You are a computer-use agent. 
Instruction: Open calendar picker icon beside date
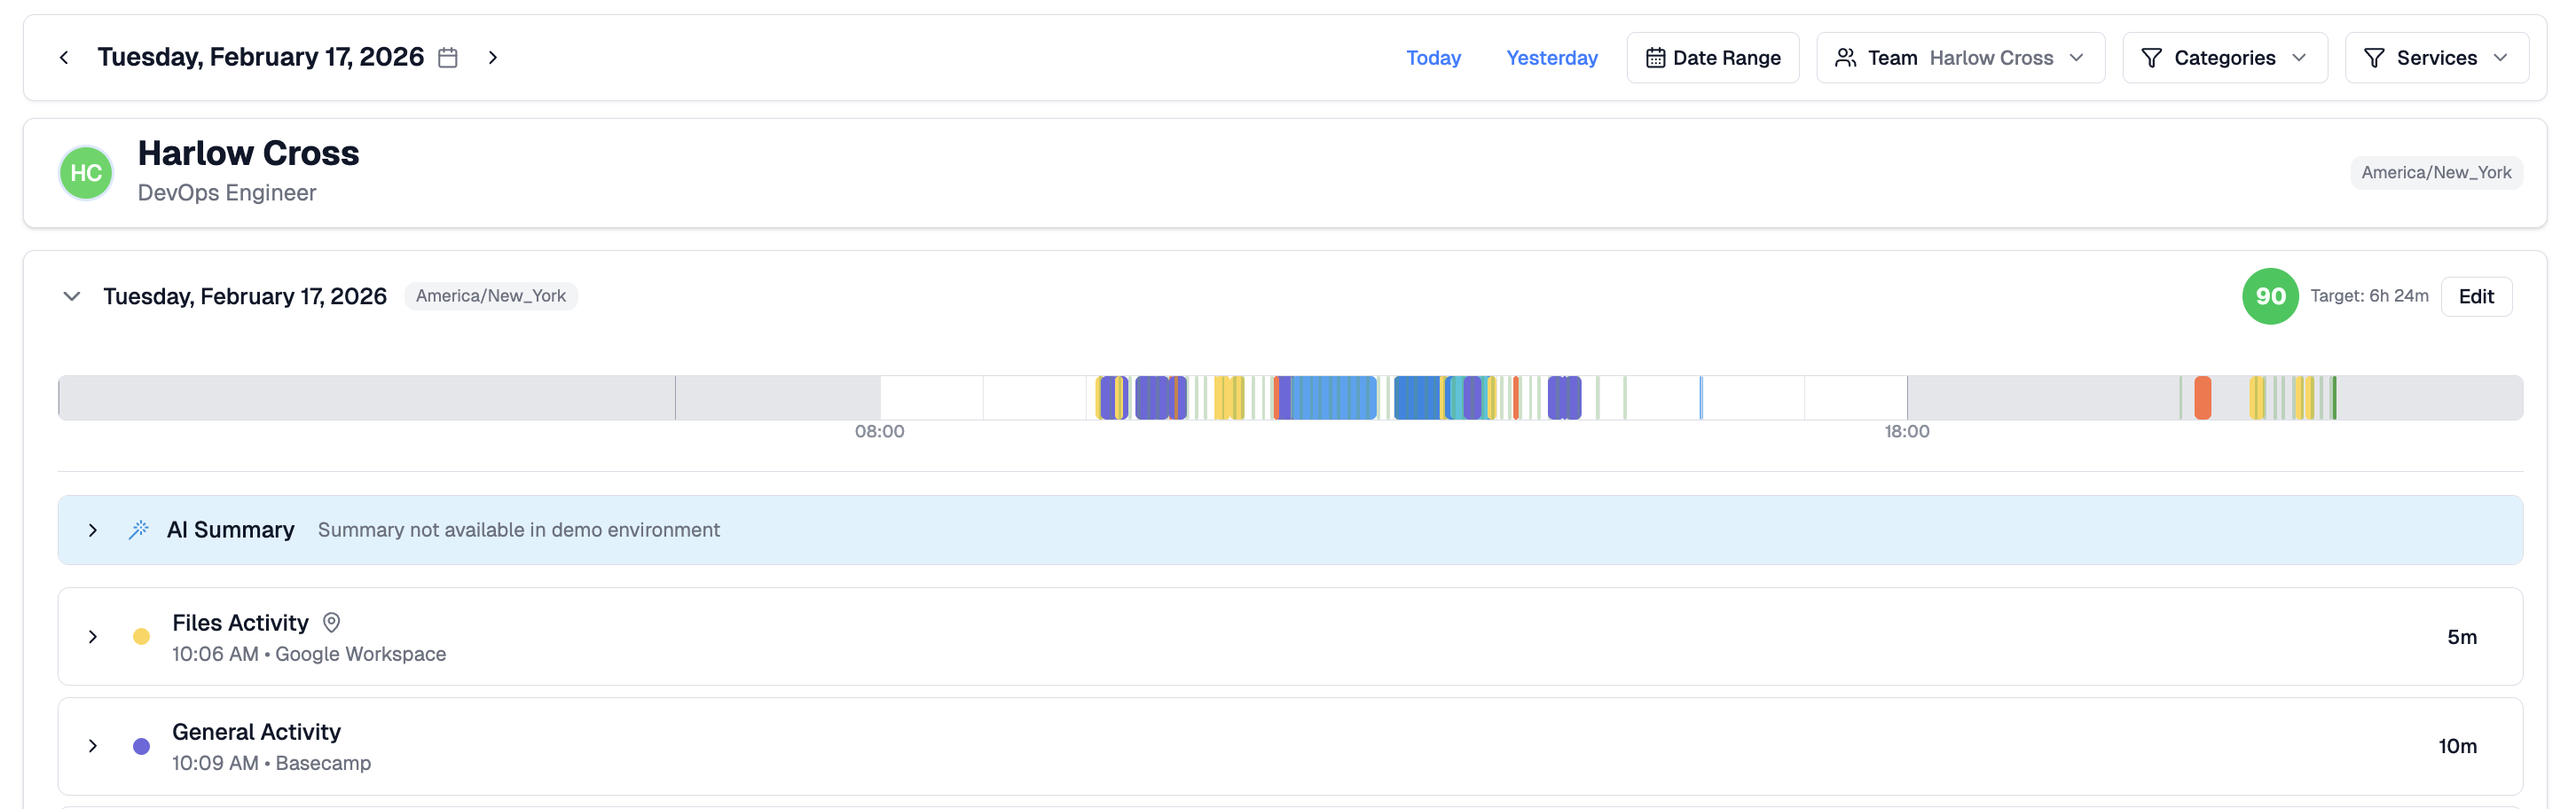pos(448,58)
